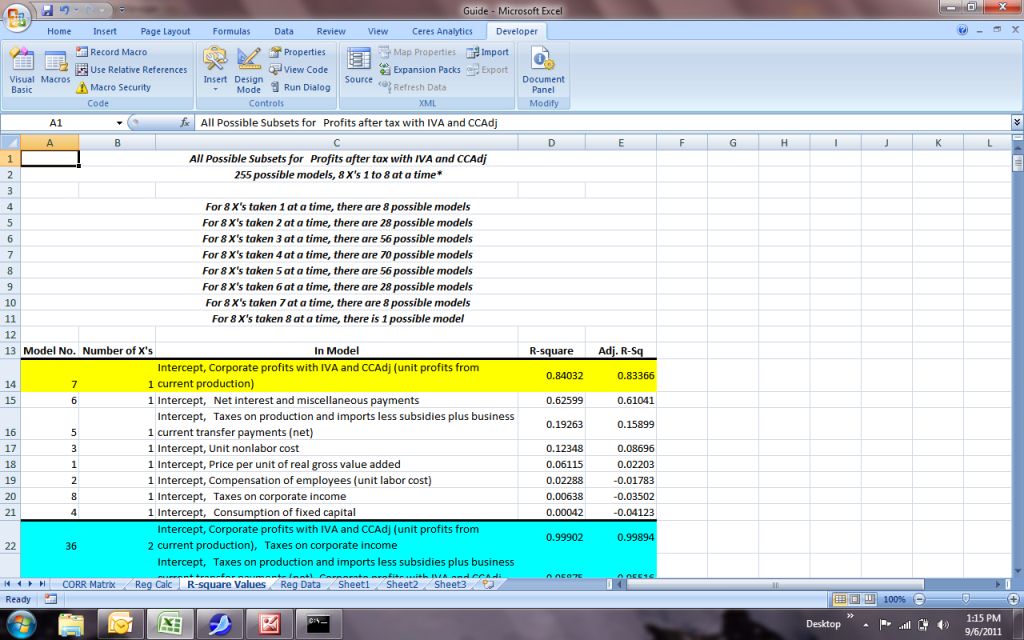Customize the Quick Access Toolbar dropdown
1024x640 pixels.
[x=121, y=10]
